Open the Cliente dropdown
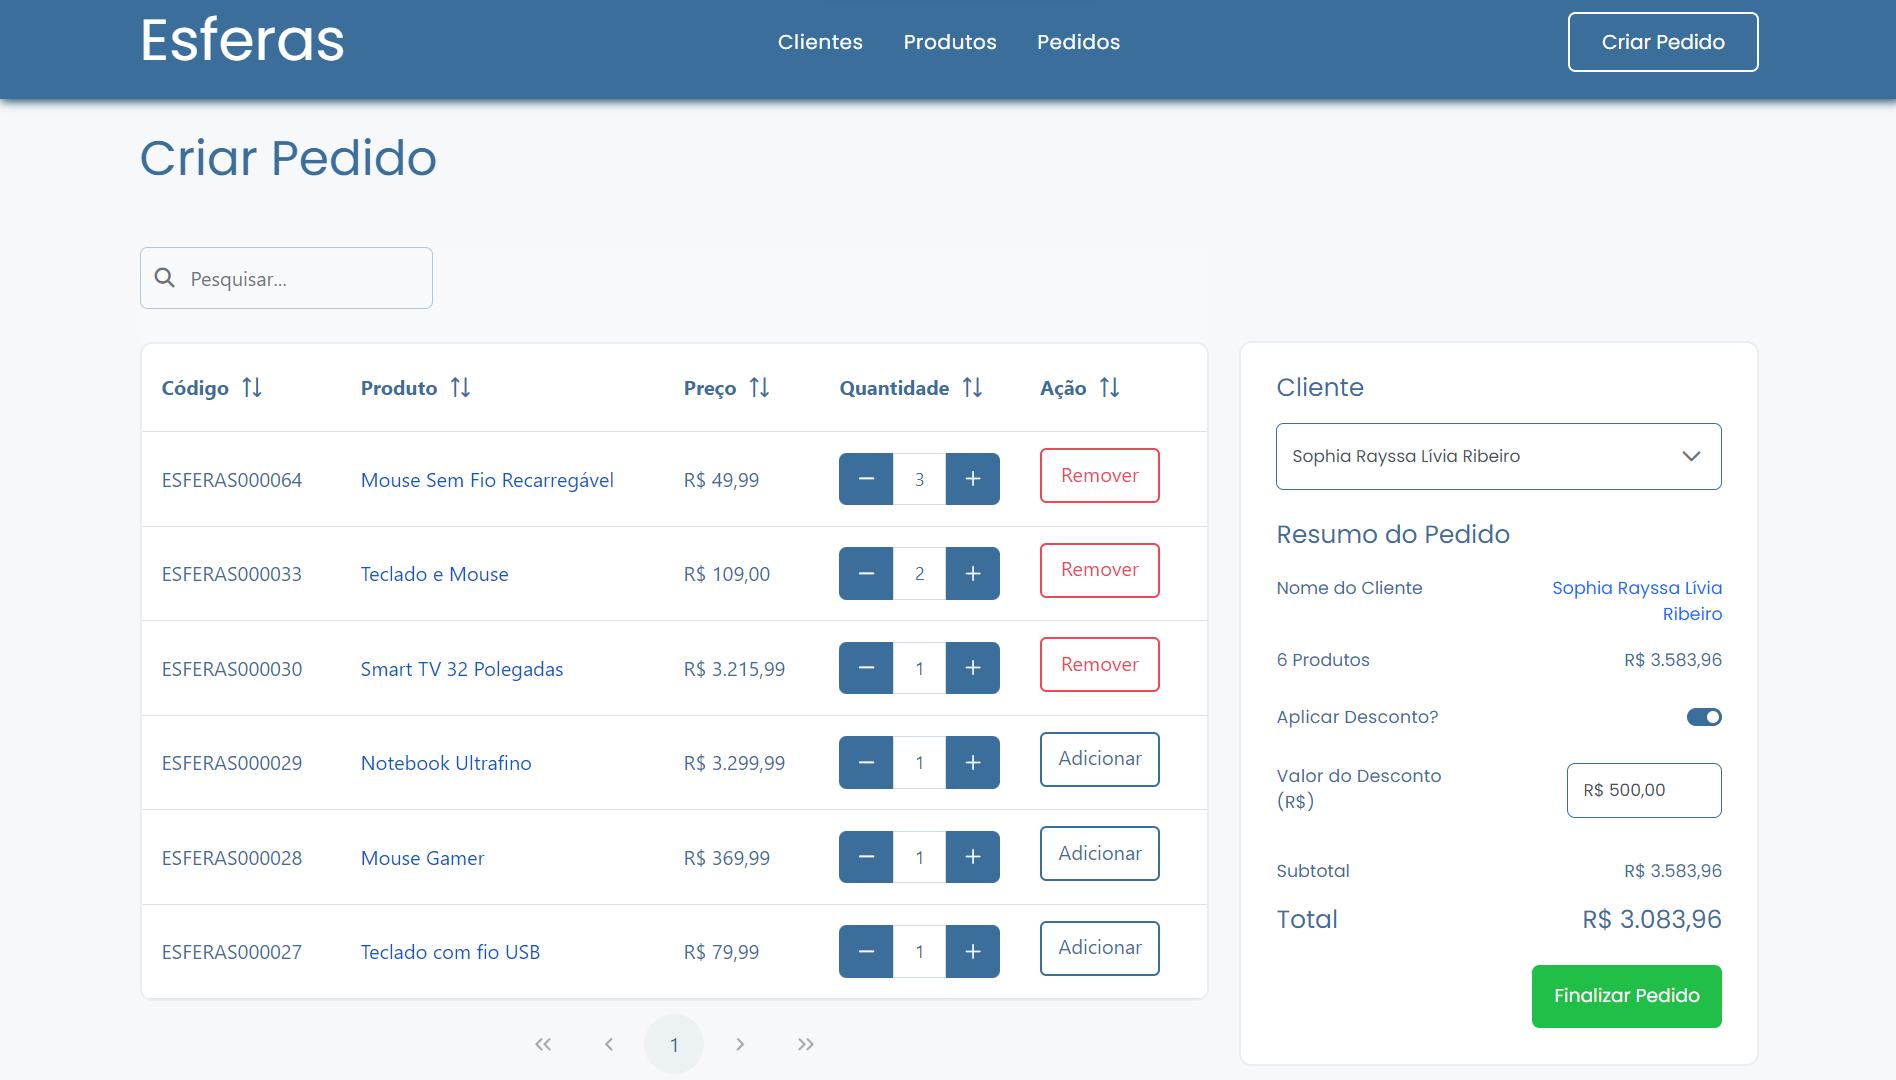The height and width of the screenshot is (1080, 1896). [x=1498, y=456]
